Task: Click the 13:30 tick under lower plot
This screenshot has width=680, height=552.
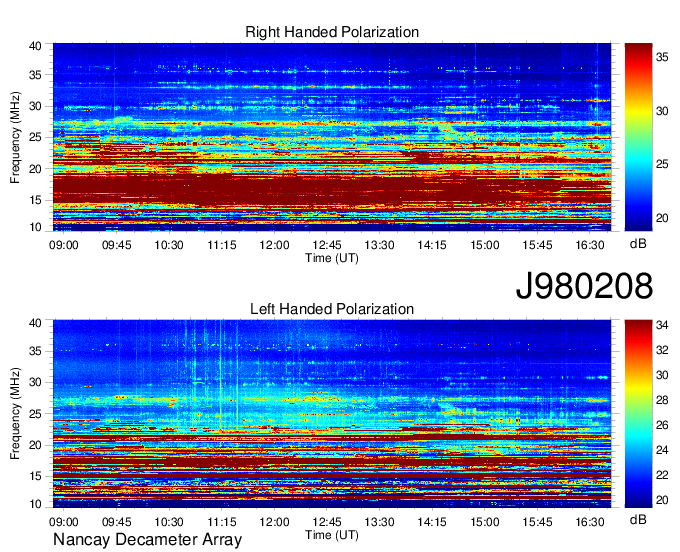Action: point(379,522)
